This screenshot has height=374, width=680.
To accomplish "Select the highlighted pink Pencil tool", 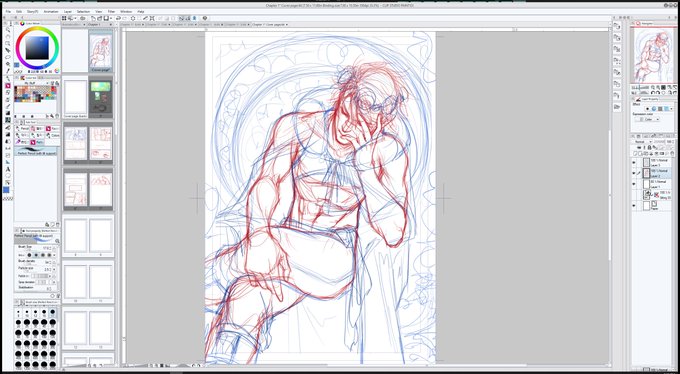I will pyautogui.click(x=7, y=85).
